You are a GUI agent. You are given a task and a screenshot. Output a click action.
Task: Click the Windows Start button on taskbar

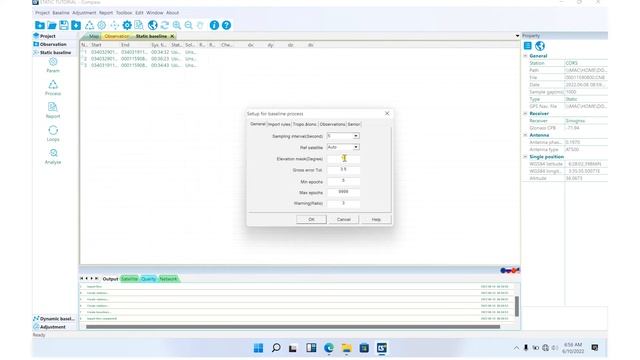(x=258, y=348)
